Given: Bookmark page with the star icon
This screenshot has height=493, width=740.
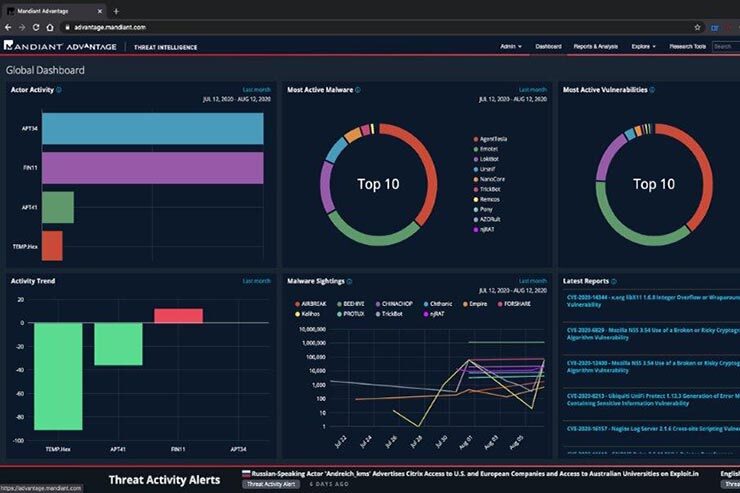Looking at the screenshot, I should [x=697, y=27].
